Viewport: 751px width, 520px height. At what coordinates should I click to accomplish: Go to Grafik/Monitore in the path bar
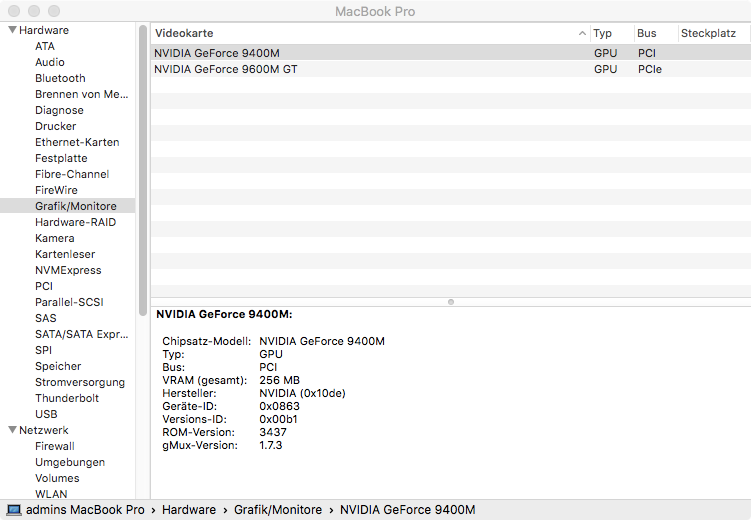[278, 510]
